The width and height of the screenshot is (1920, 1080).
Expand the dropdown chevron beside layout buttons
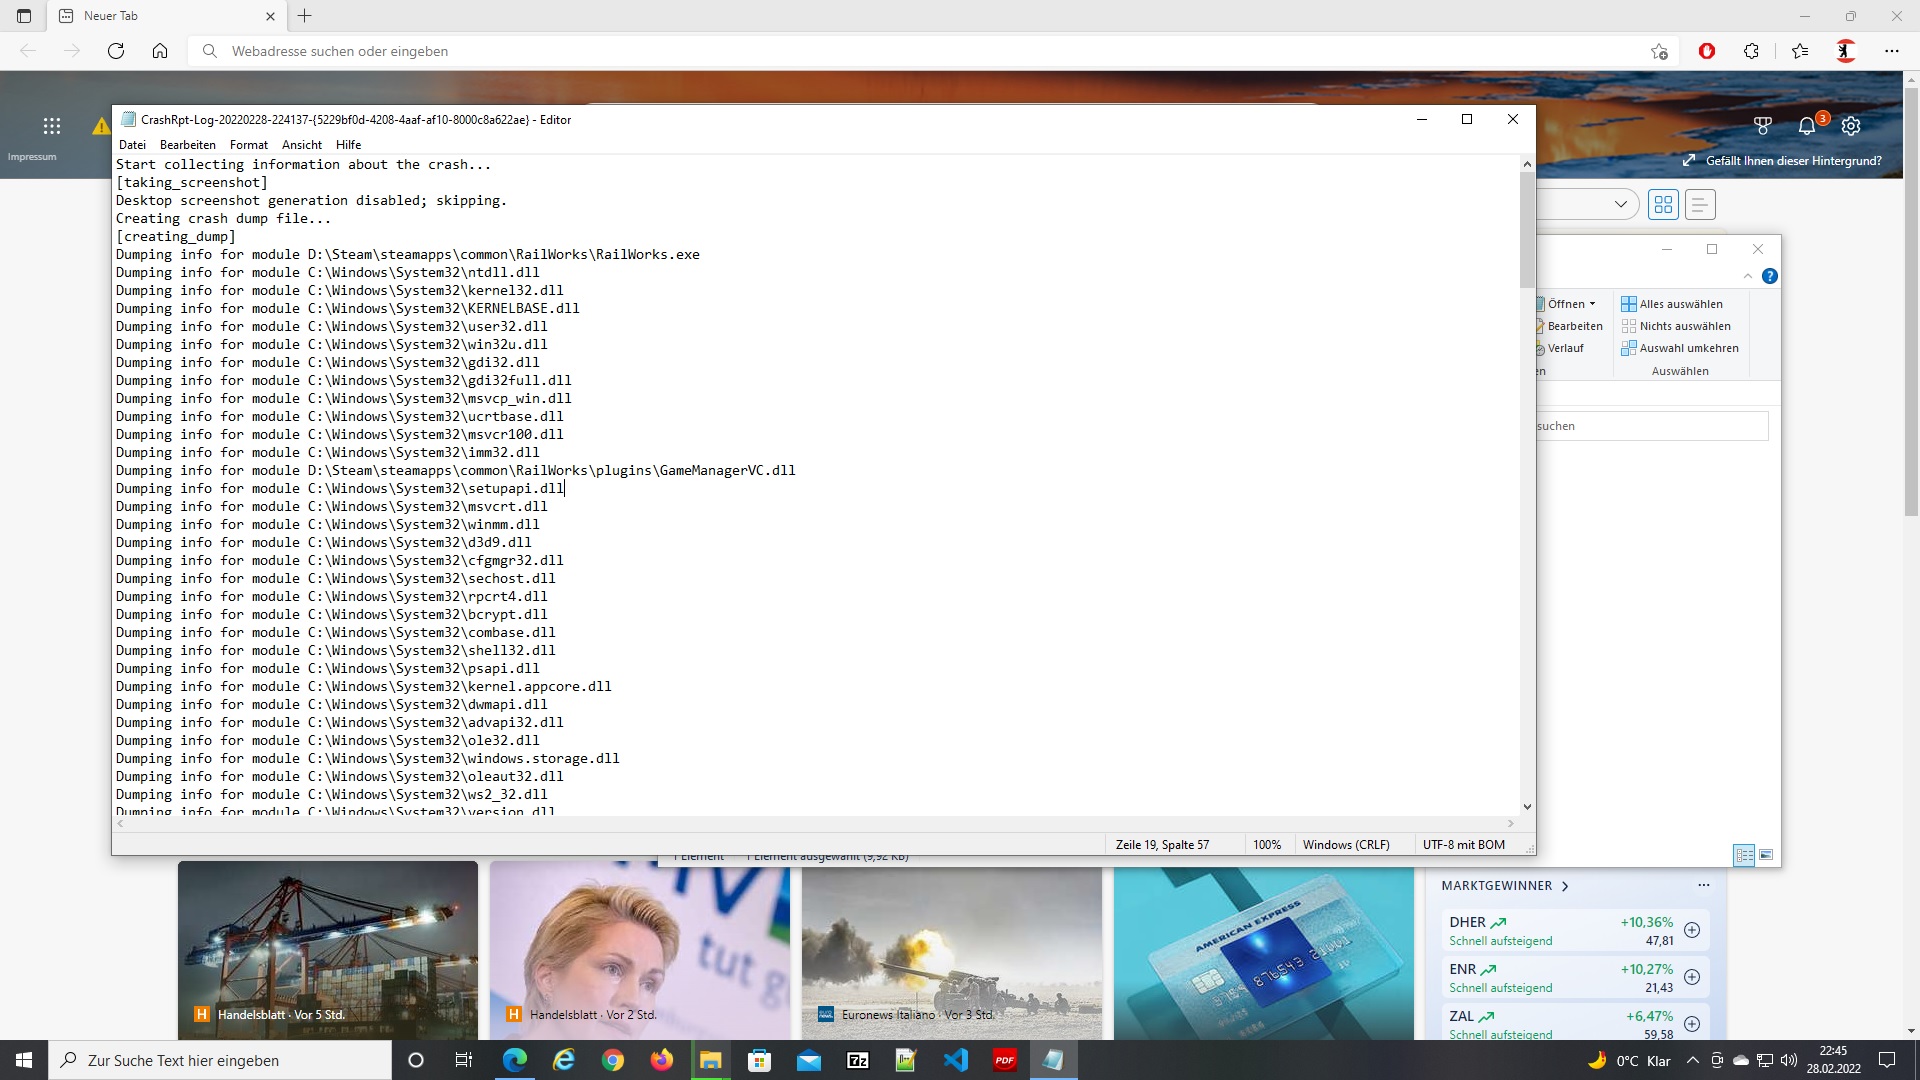click(1620, 205)
